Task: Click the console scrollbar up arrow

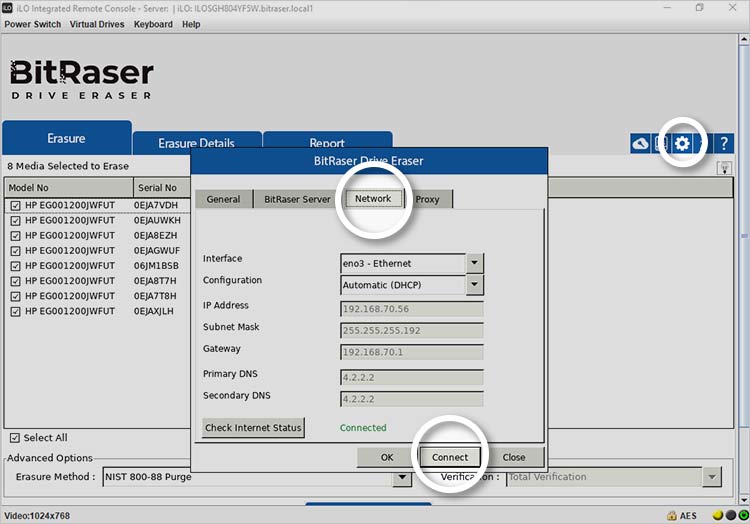Action: (x=744, y=40)
